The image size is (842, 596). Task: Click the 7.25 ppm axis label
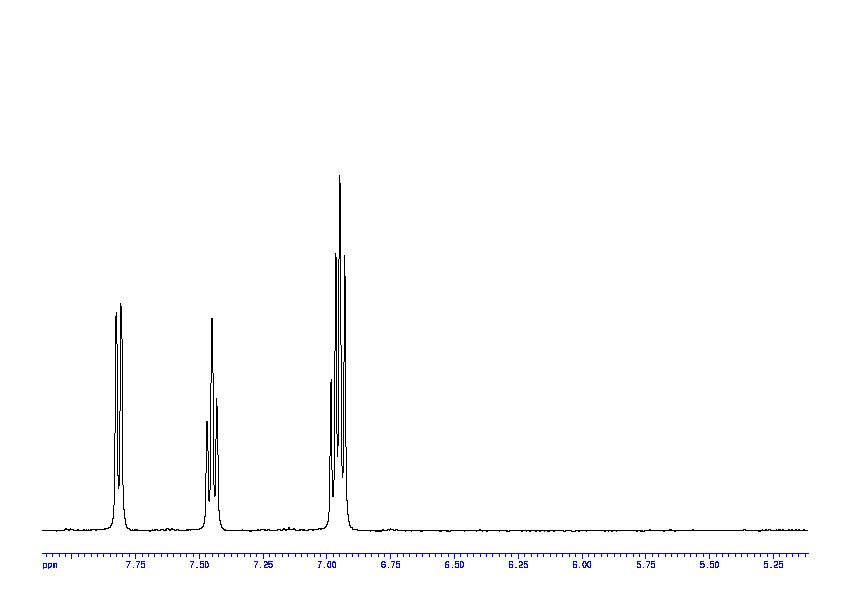point(263,565)
